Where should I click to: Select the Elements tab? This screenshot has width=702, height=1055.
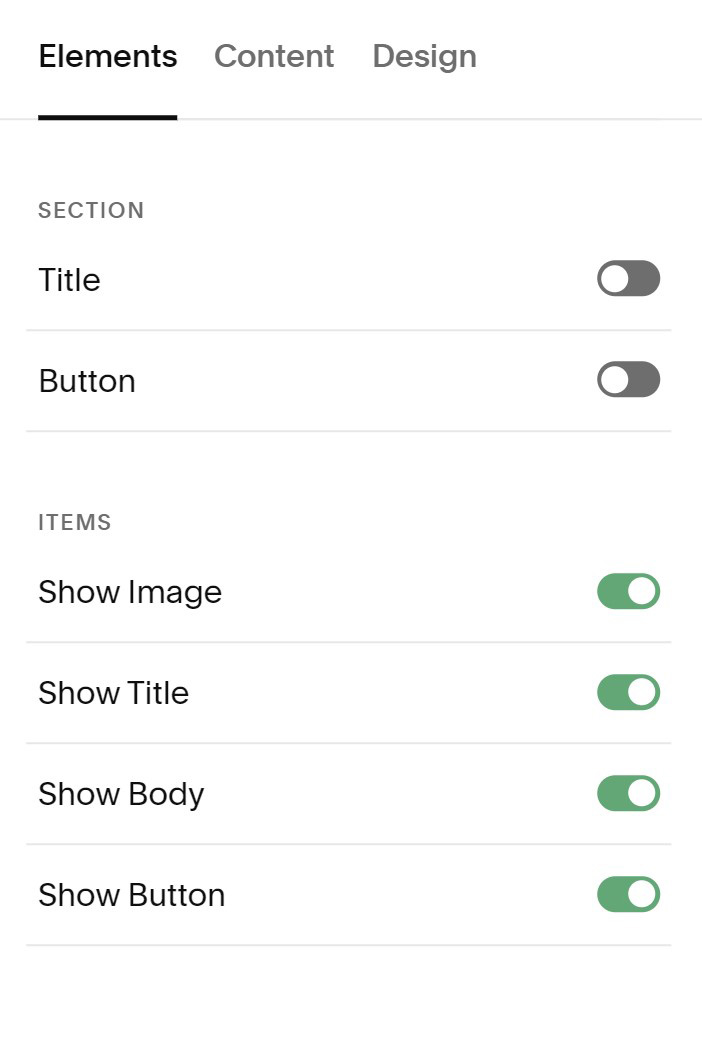[x=108, y=56]
